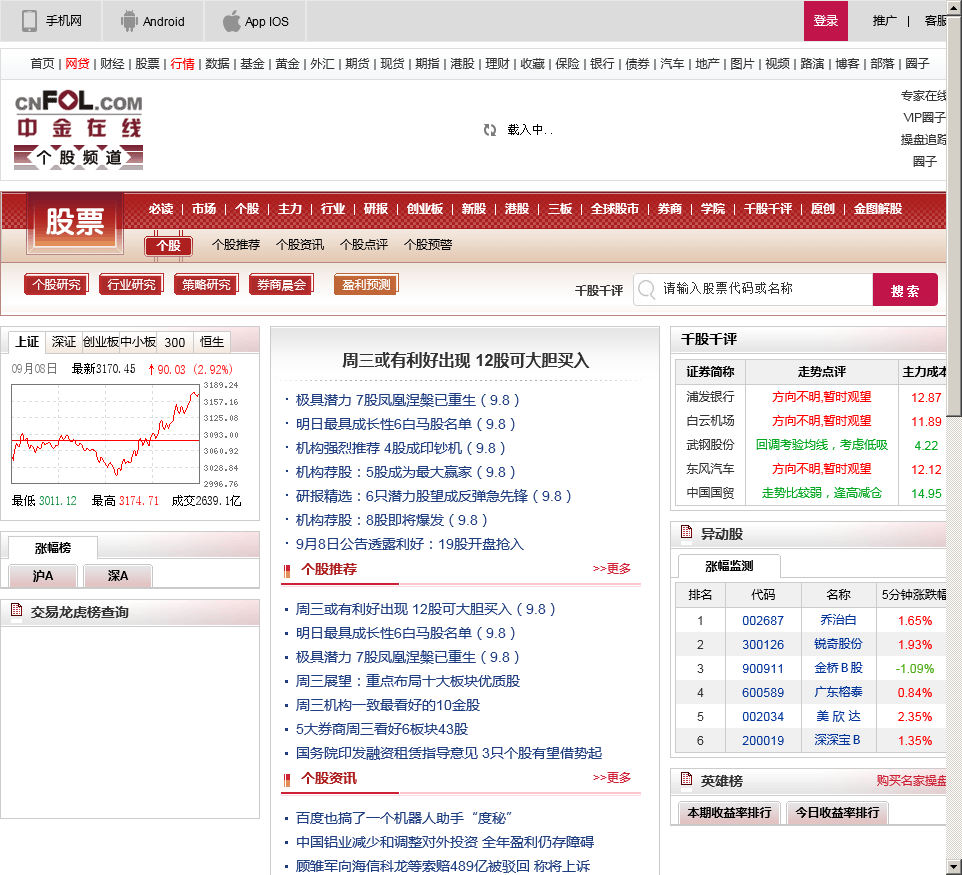The image size is (962, 875).
Task: Open 全球股市 in the red stock menu
Action: point(615,209)
